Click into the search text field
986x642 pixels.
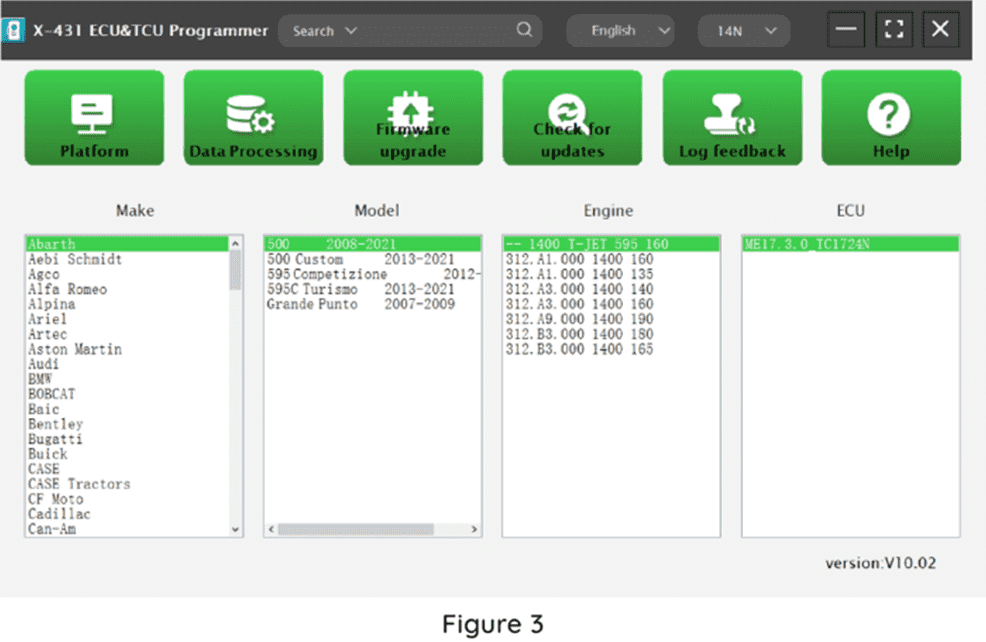click(x=437, y=31)
